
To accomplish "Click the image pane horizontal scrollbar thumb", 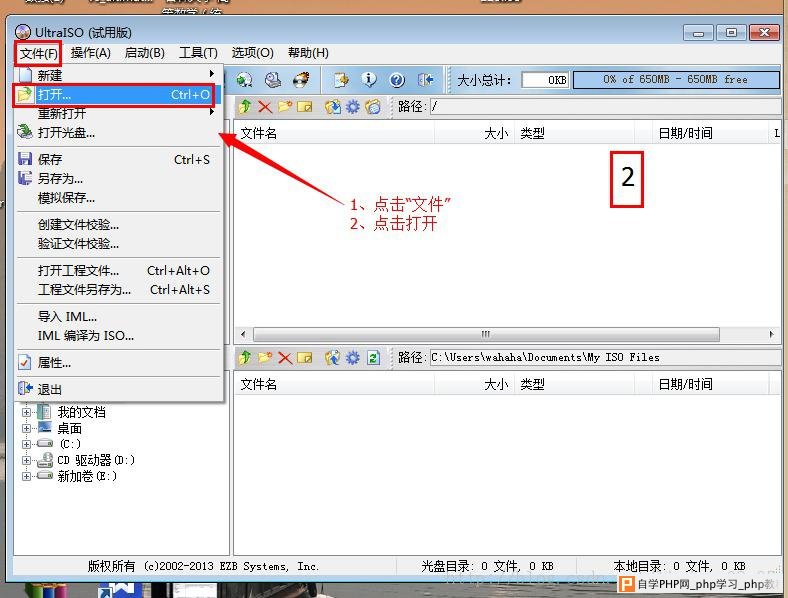I will [x=486, y=334].
